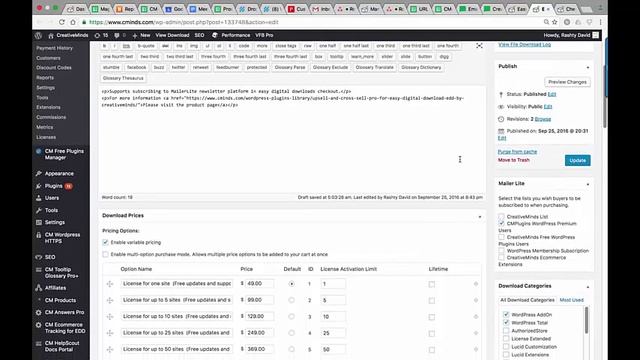Click the WordPress logo in admin bar
Viewport: 640px width, 360px height.
[x=38, y=36]
